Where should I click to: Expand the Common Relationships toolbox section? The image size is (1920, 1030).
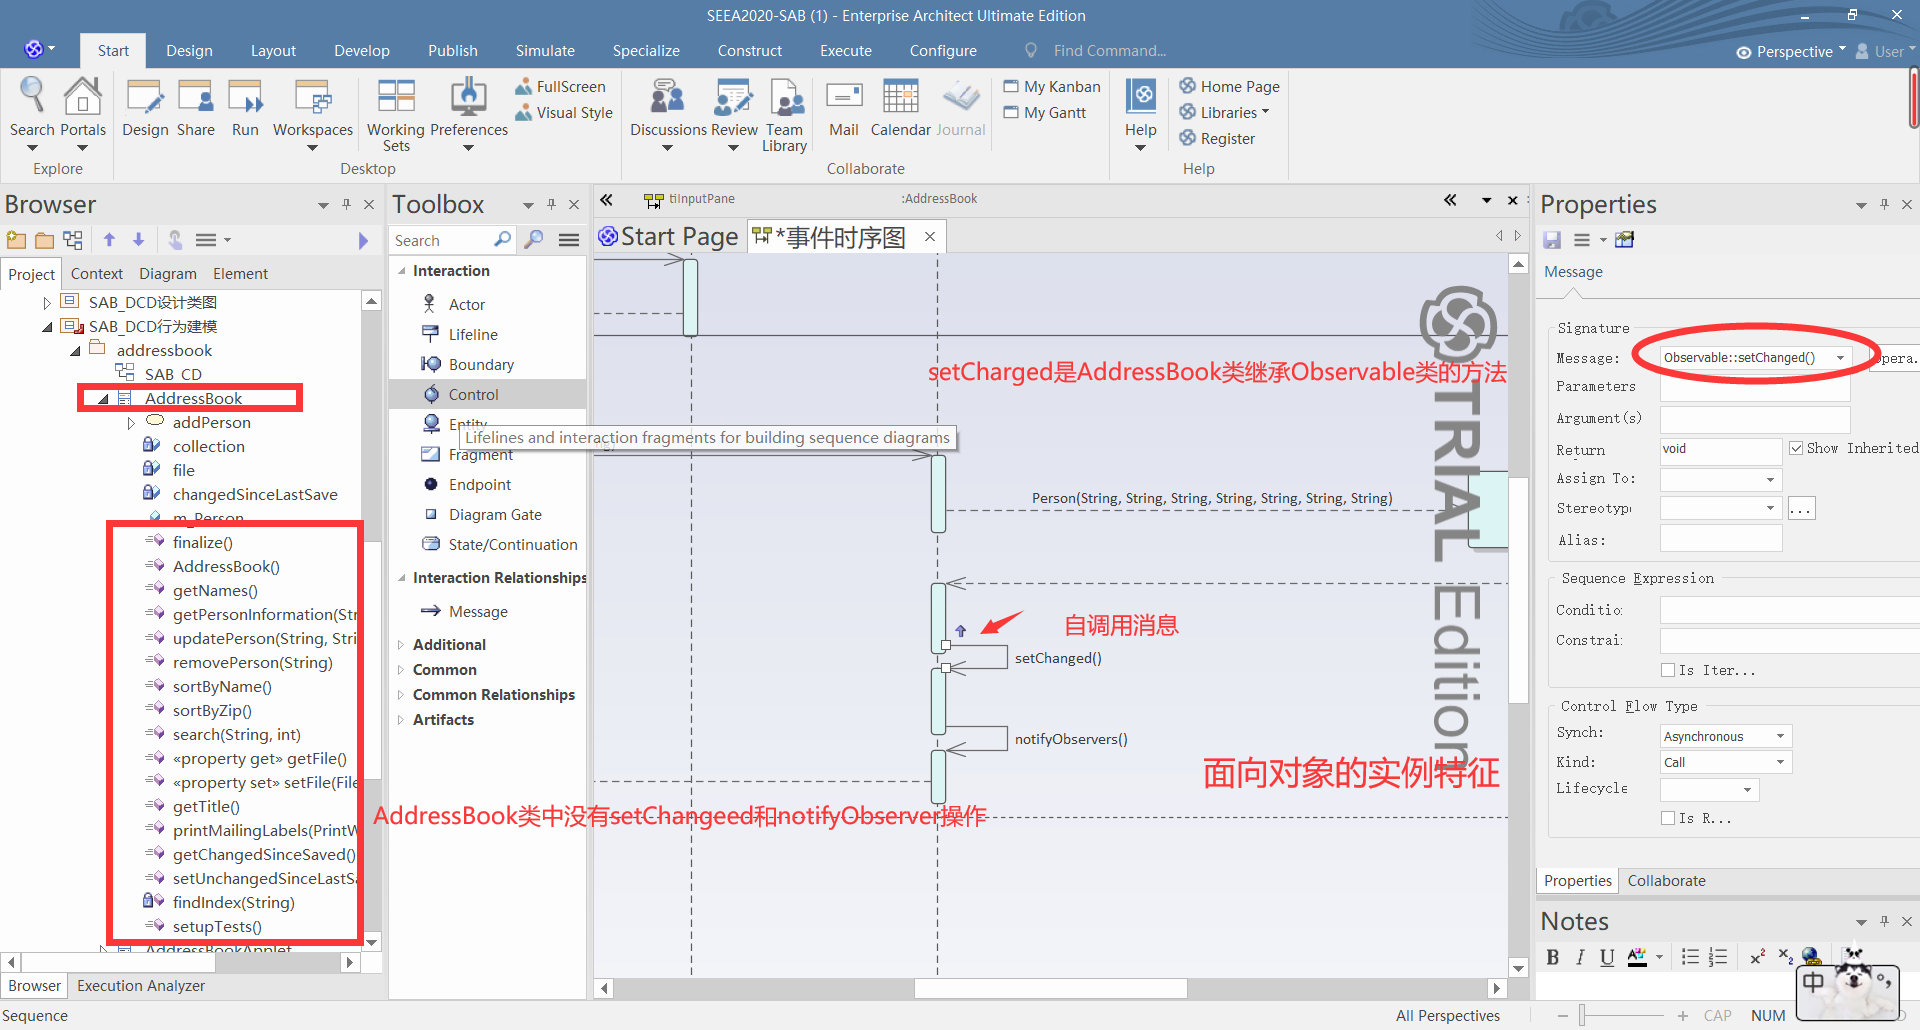point(401,695)
